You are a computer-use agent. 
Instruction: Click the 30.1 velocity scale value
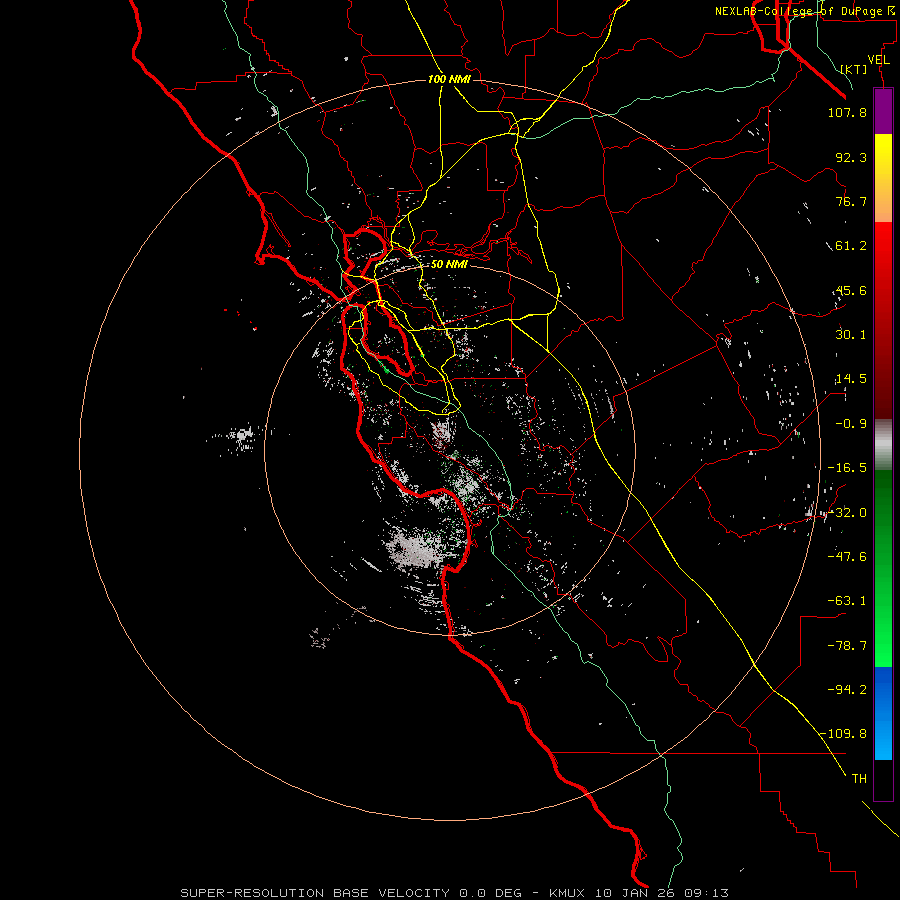click(851, 335)
